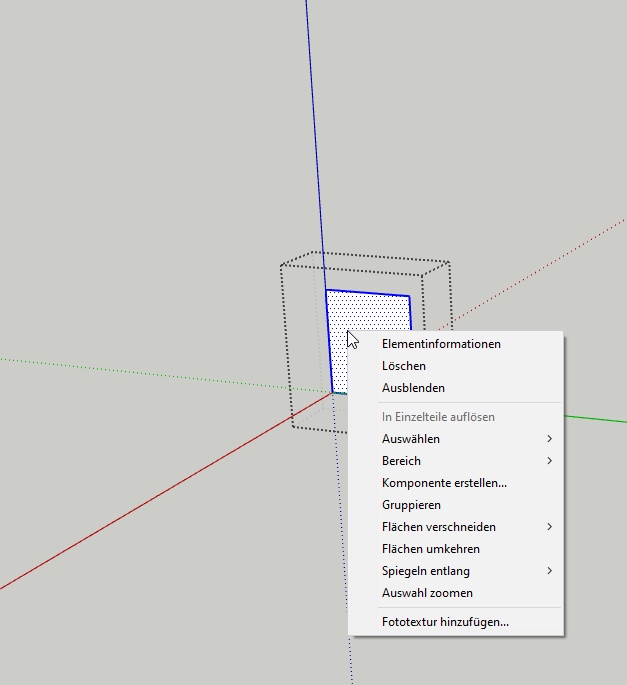
Task: Choose Löschen to delete the selection
Action: [x=404, y=366]
